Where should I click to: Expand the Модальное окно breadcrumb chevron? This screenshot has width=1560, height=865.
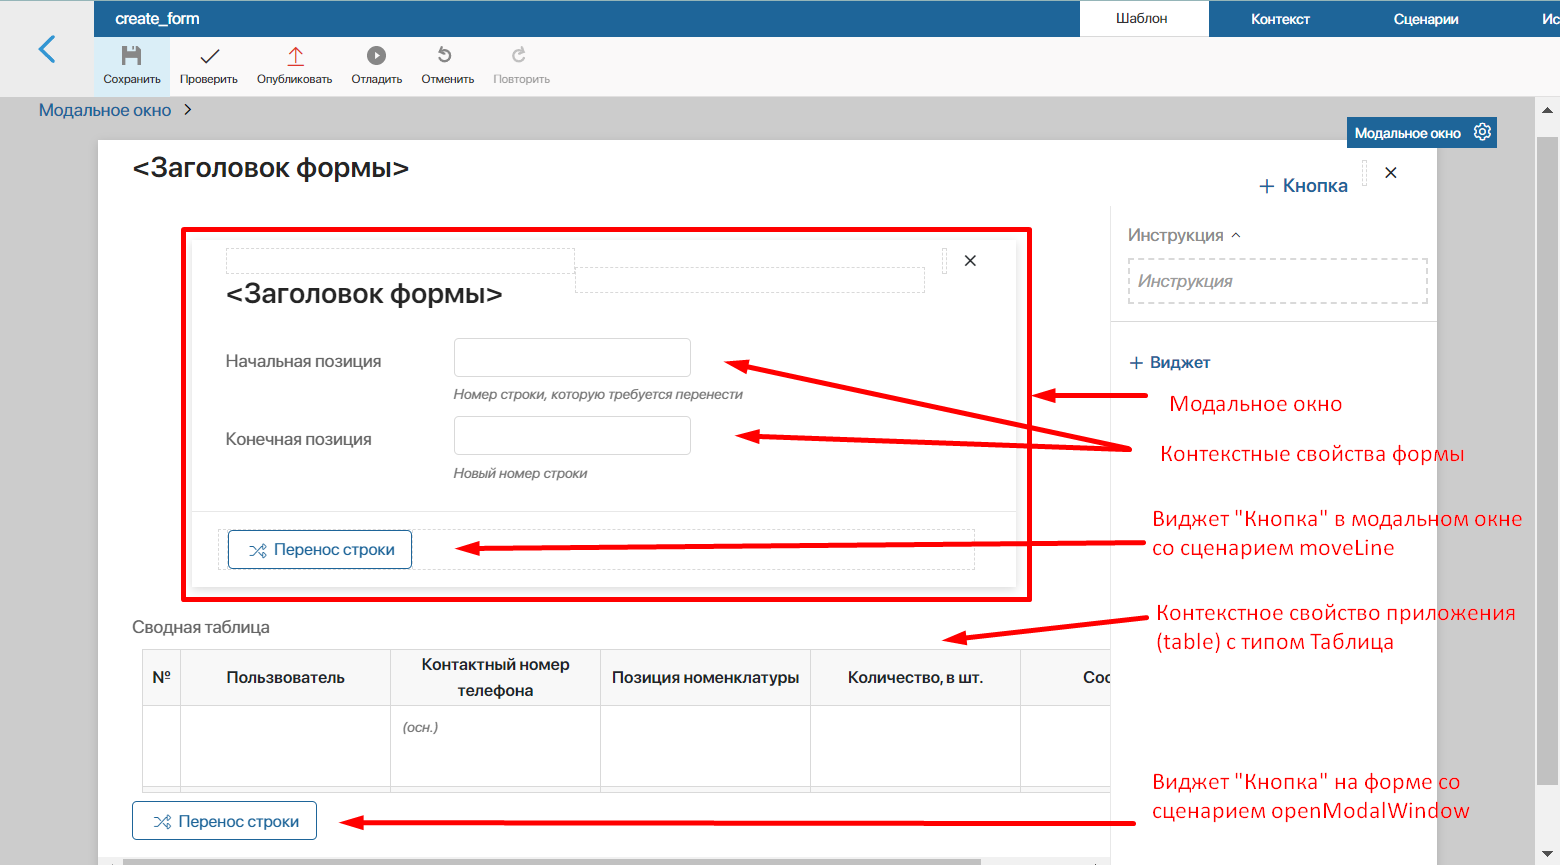187,110
